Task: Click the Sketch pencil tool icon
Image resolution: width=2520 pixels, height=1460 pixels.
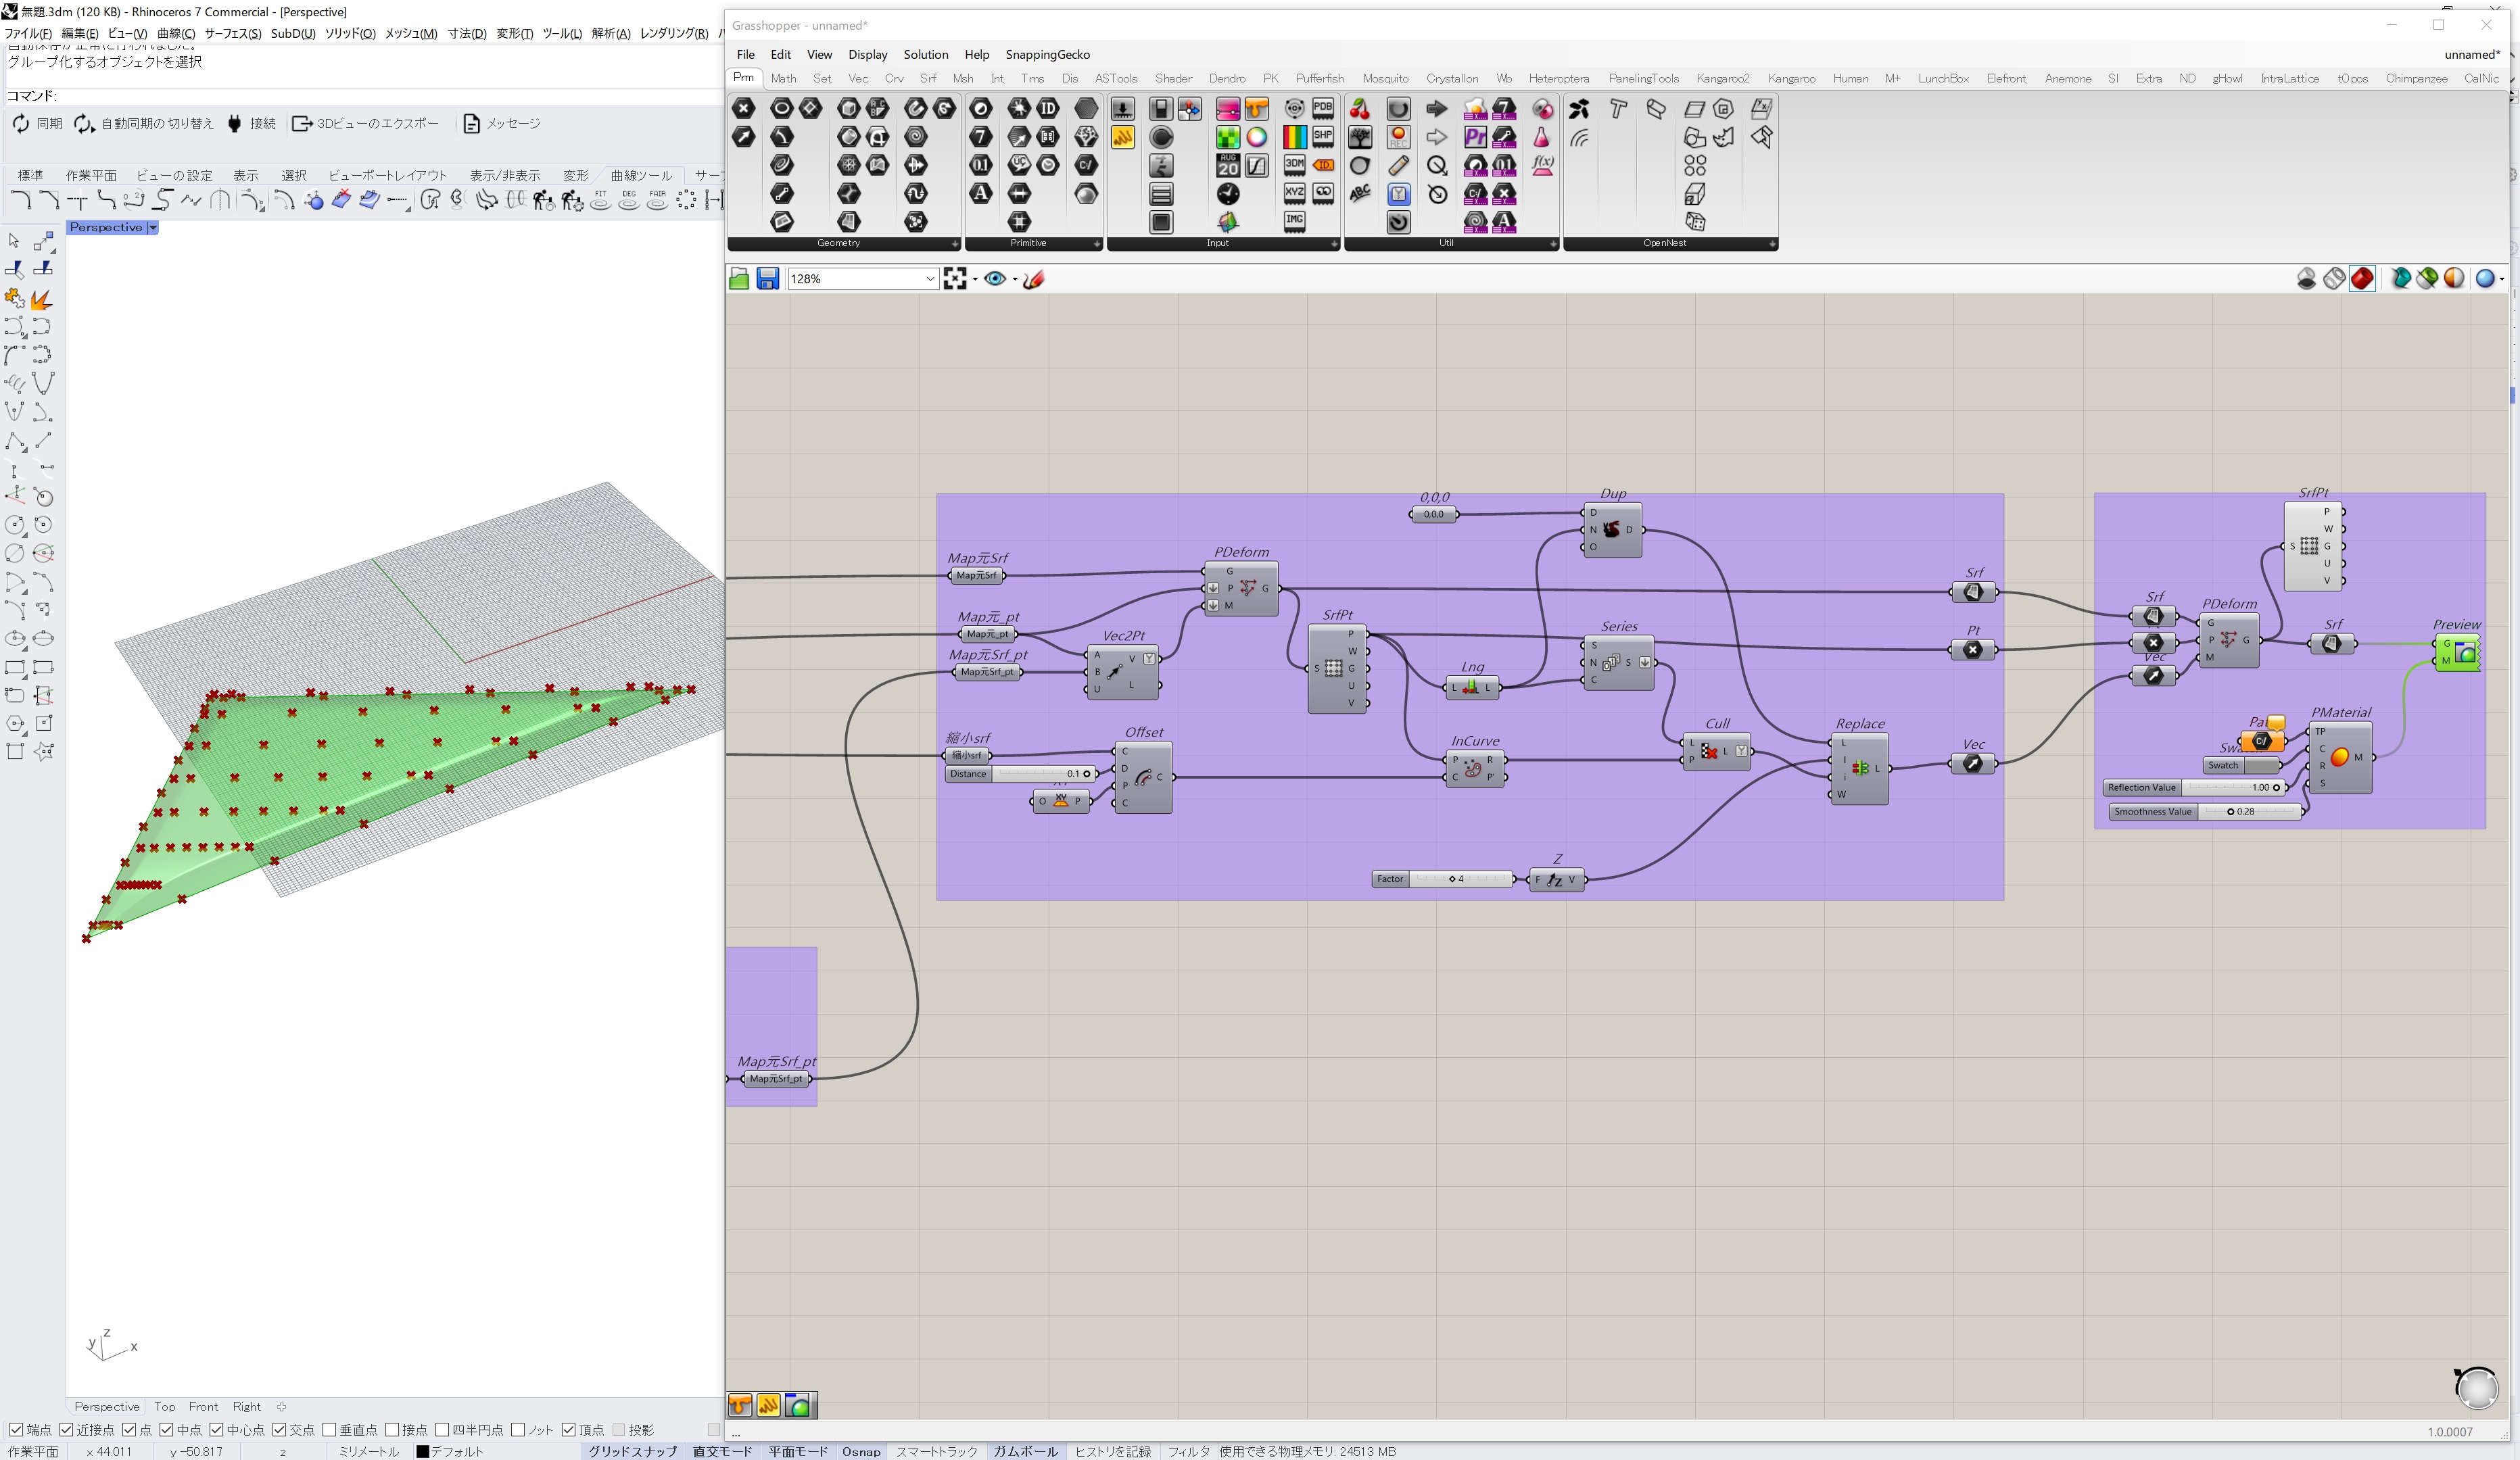Action: coord(1035,279)
